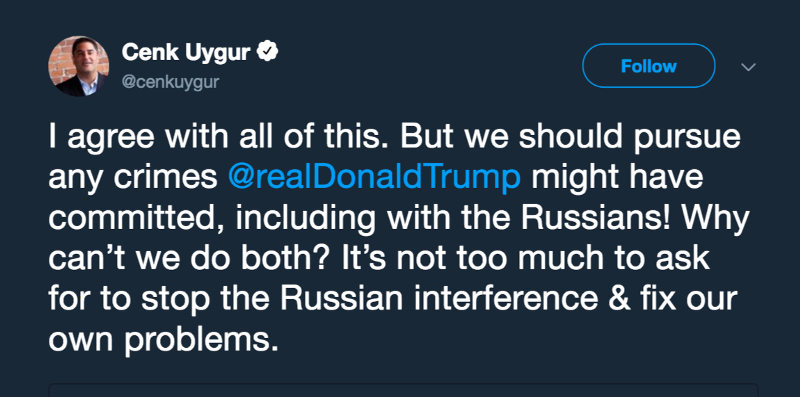Click the blue verified badge icon
The width and height of the screenshot is (800, 397).
pos(268,52)
